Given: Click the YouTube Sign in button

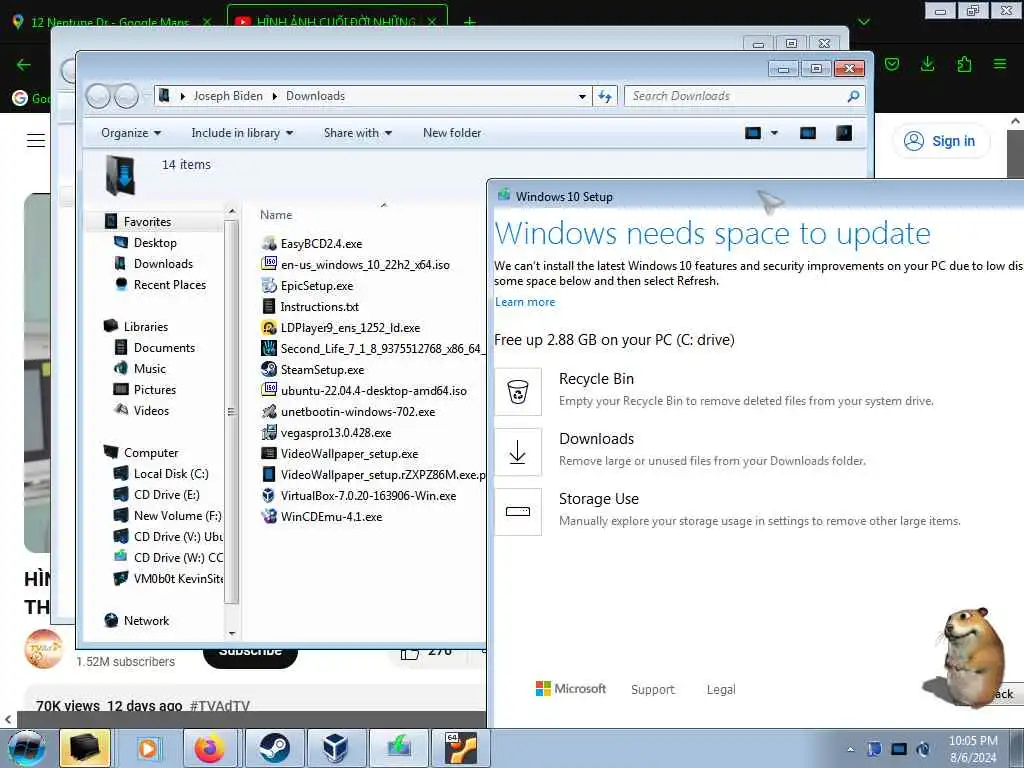Looking at the screenshot, I should (941, 141).
